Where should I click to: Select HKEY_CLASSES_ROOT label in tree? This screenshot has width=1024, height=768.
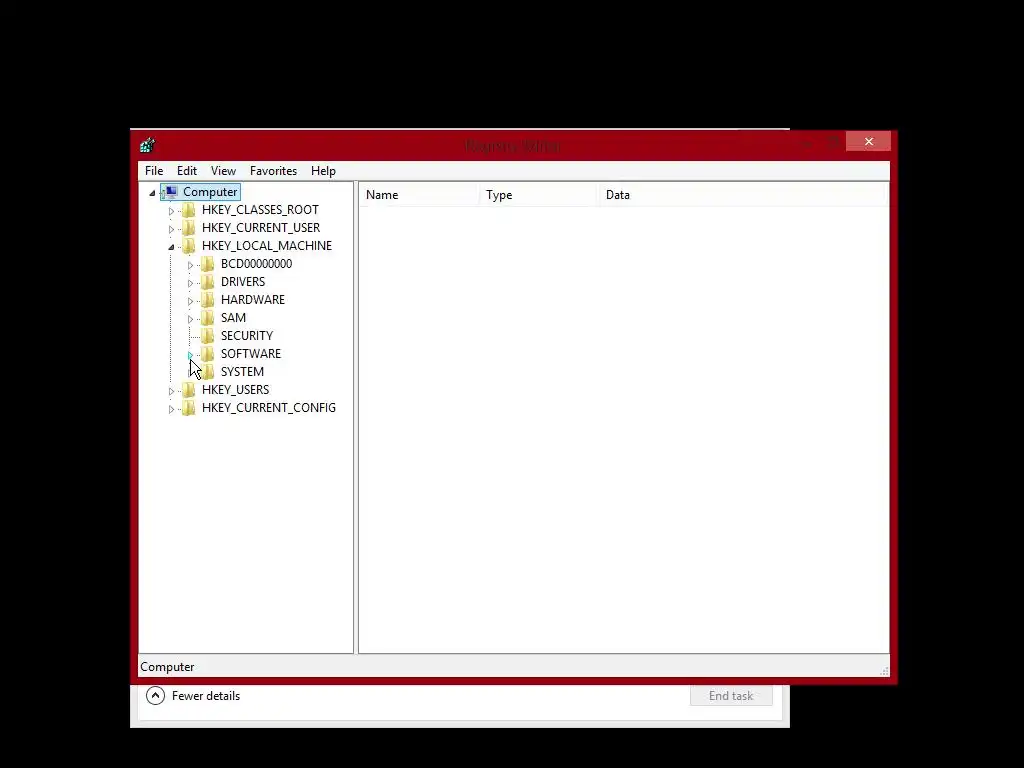coord(260,210)
